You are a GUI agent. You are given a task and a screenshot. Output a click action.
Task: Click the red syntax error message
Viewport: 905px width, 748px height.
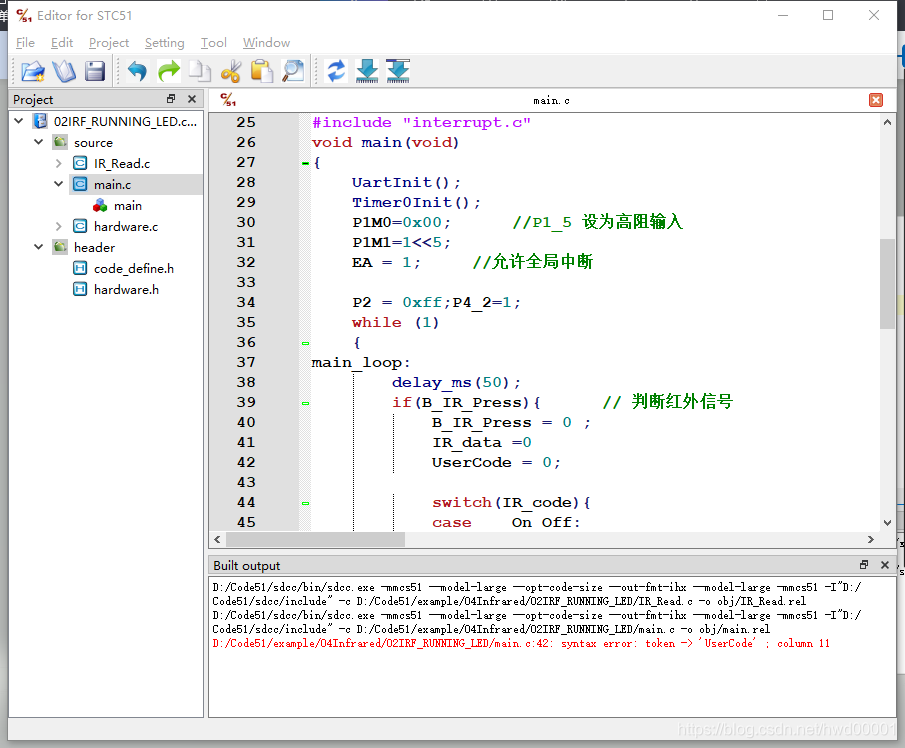pyautogui.click(x=521, y=644)
